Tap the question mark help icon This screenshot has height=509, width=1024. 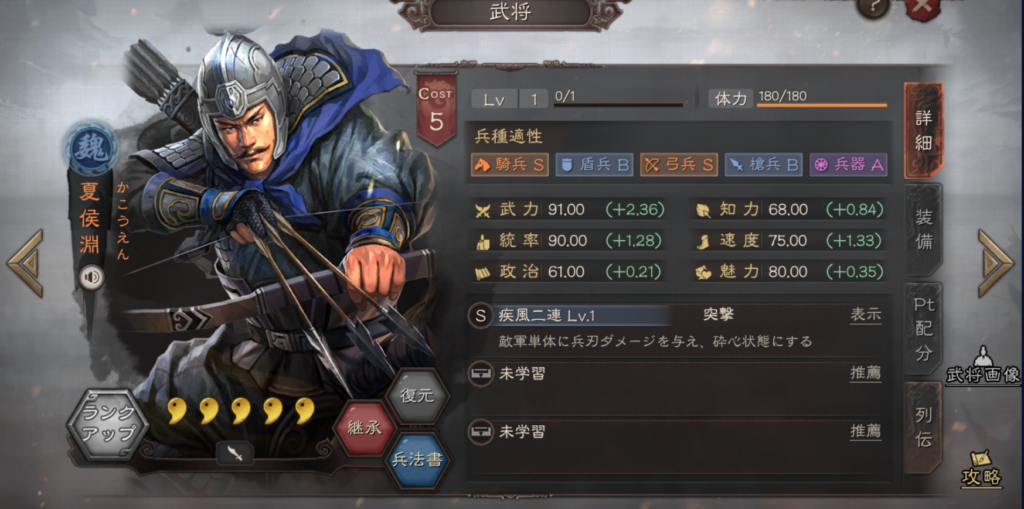[873, 7]
